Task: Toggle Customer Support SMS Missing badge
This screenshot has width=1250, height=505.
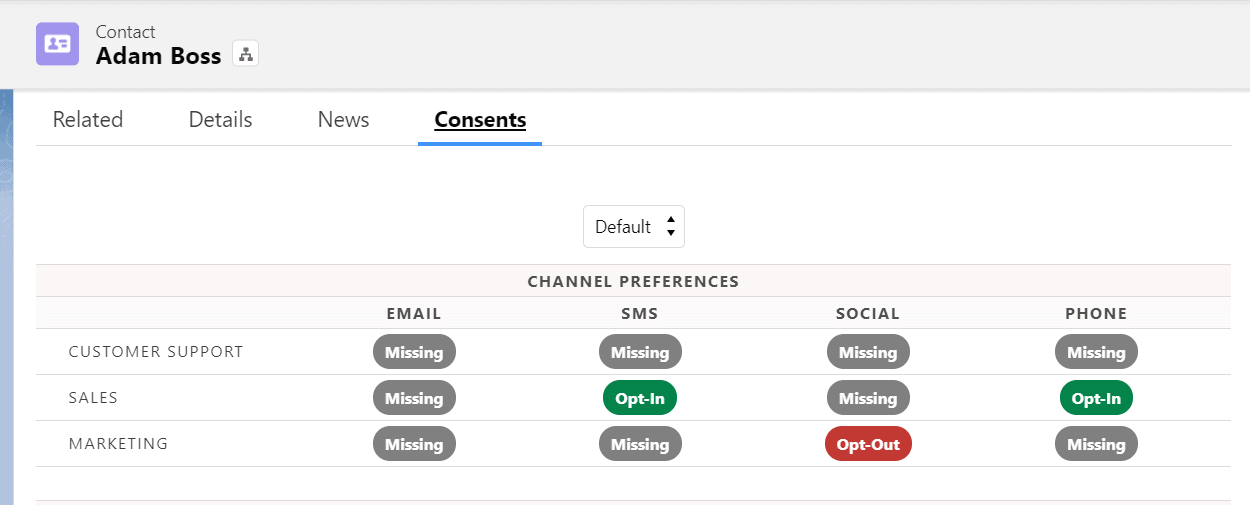Action: click(640, 352)
